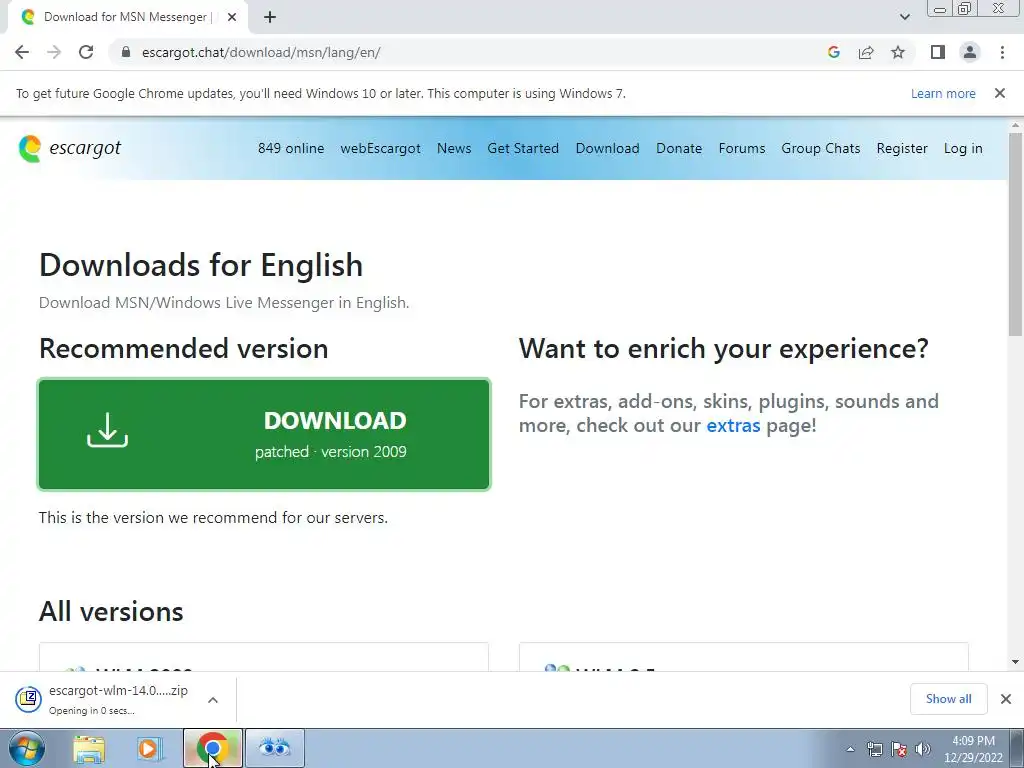View site information via padlock icon
This screenshot has height=768, width=1024.
click(x=126, y=52)
